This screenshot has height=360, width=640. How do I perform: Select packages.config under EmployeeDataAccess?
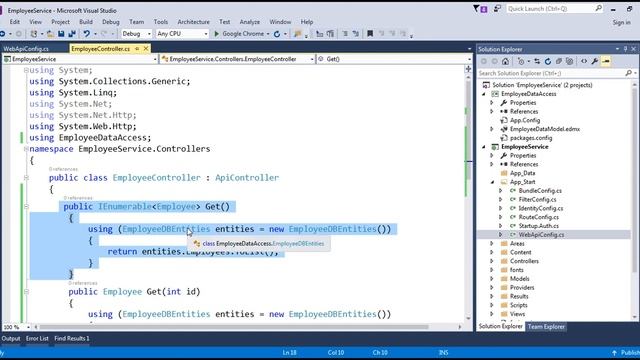tap(531, 138)
